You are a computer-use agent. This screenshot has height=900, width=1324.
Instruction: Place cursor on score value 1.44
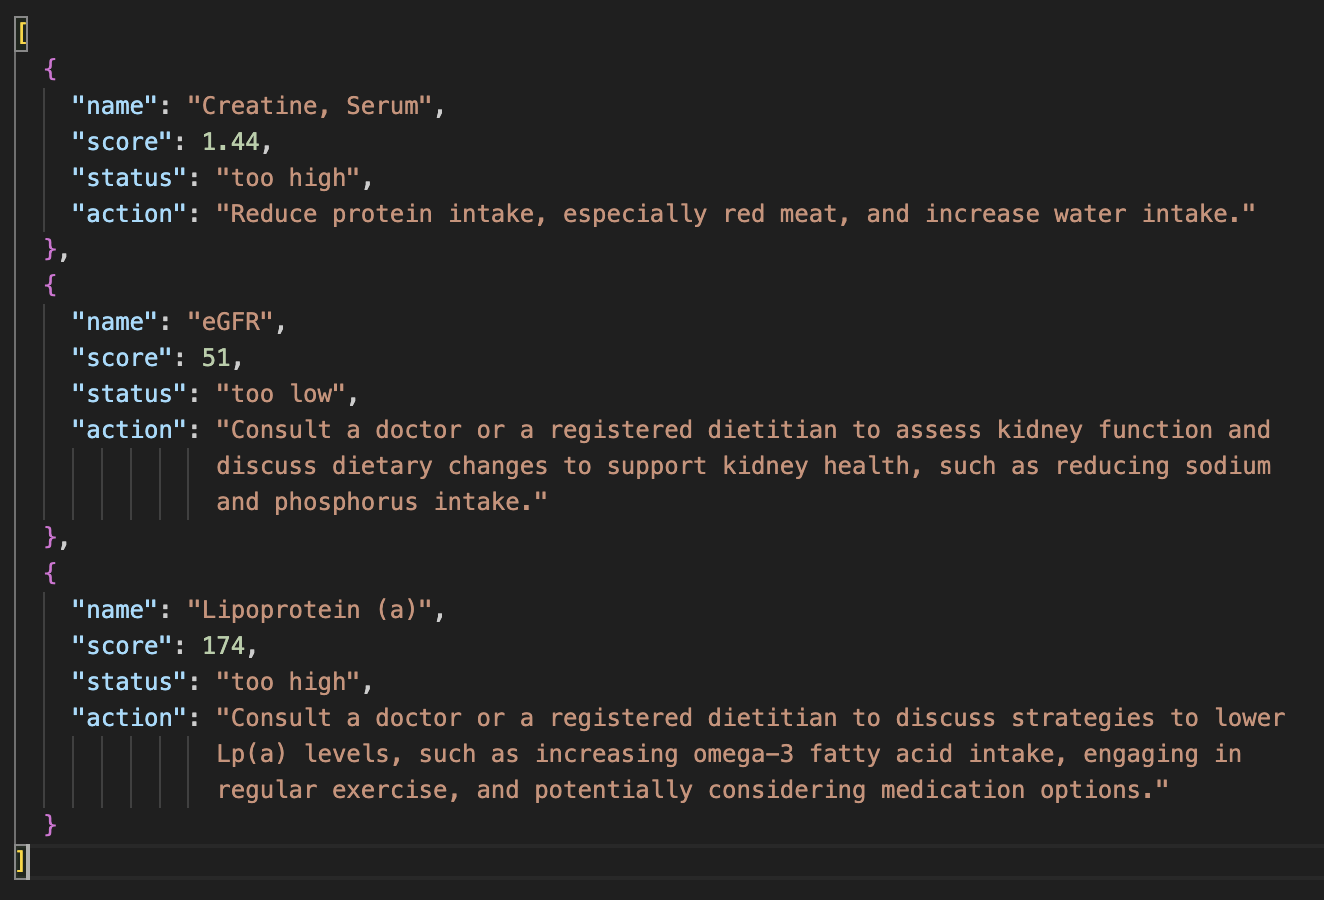[231, 142]
